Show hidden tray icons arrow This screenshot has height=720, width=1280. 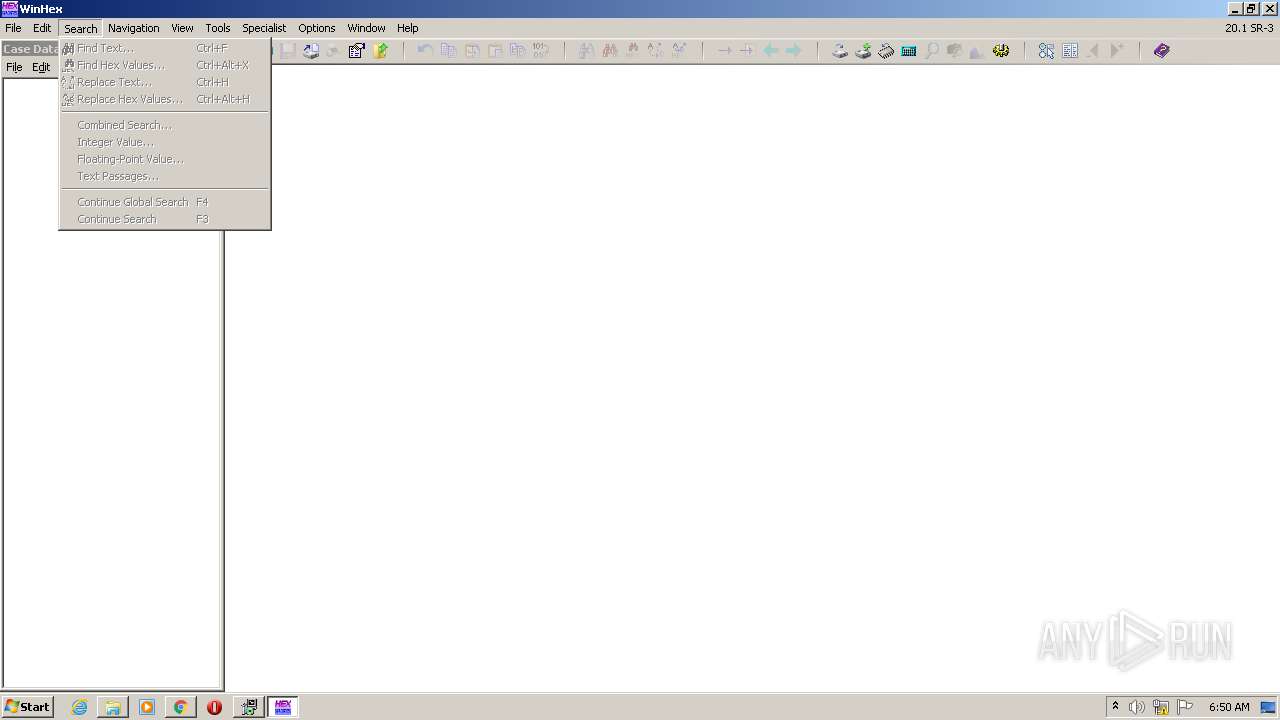pyautogui.click(x=1115, y=707)
